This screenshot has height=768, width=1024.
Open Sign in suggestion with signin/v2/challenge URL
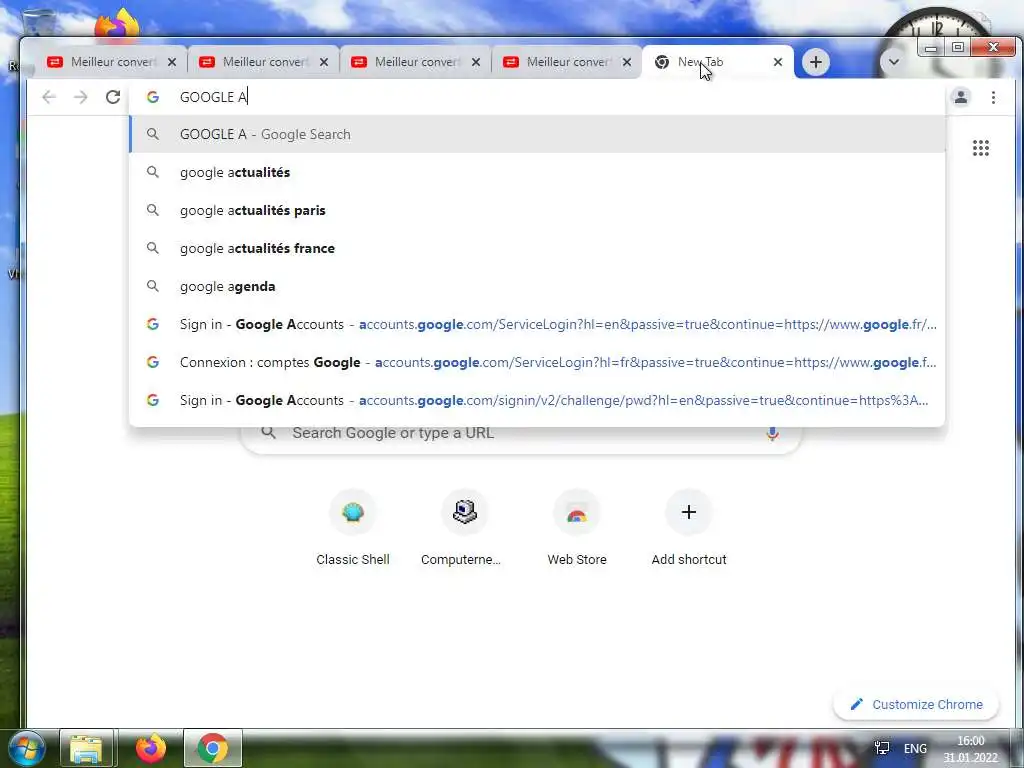pos(537,400)
